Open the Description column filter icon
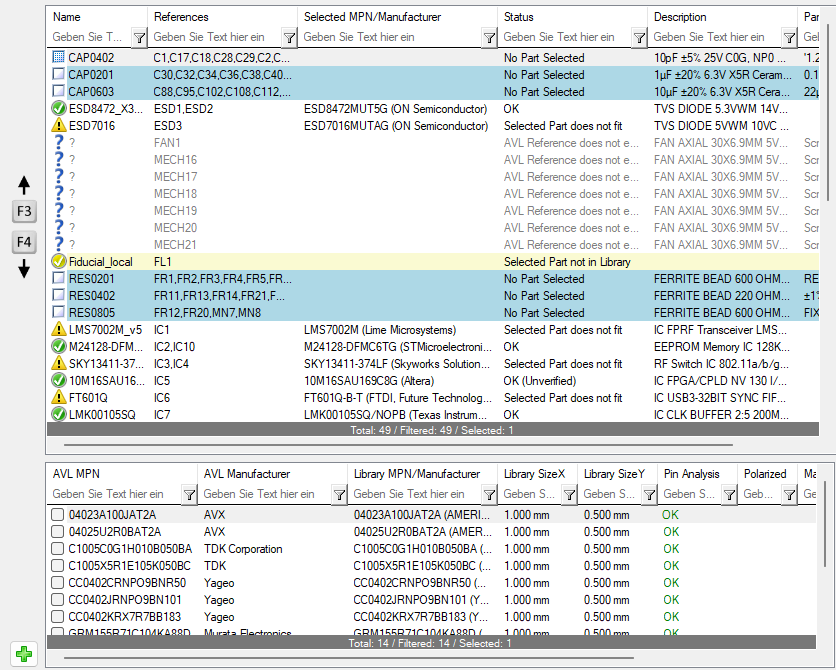This screenshot has height=670, width=836. (789, 38)
